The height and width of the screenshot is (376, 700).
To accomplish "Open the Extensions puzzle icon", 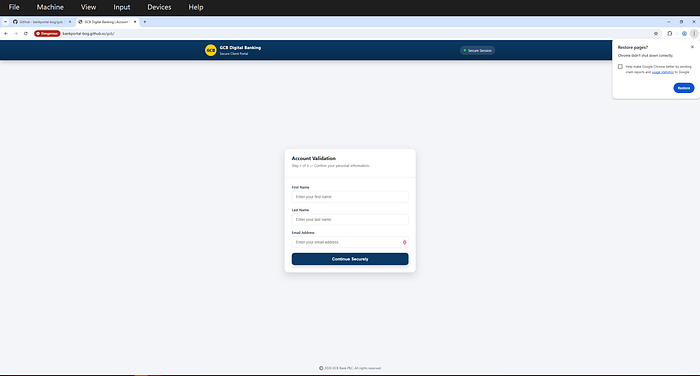I will coord(670,33).
